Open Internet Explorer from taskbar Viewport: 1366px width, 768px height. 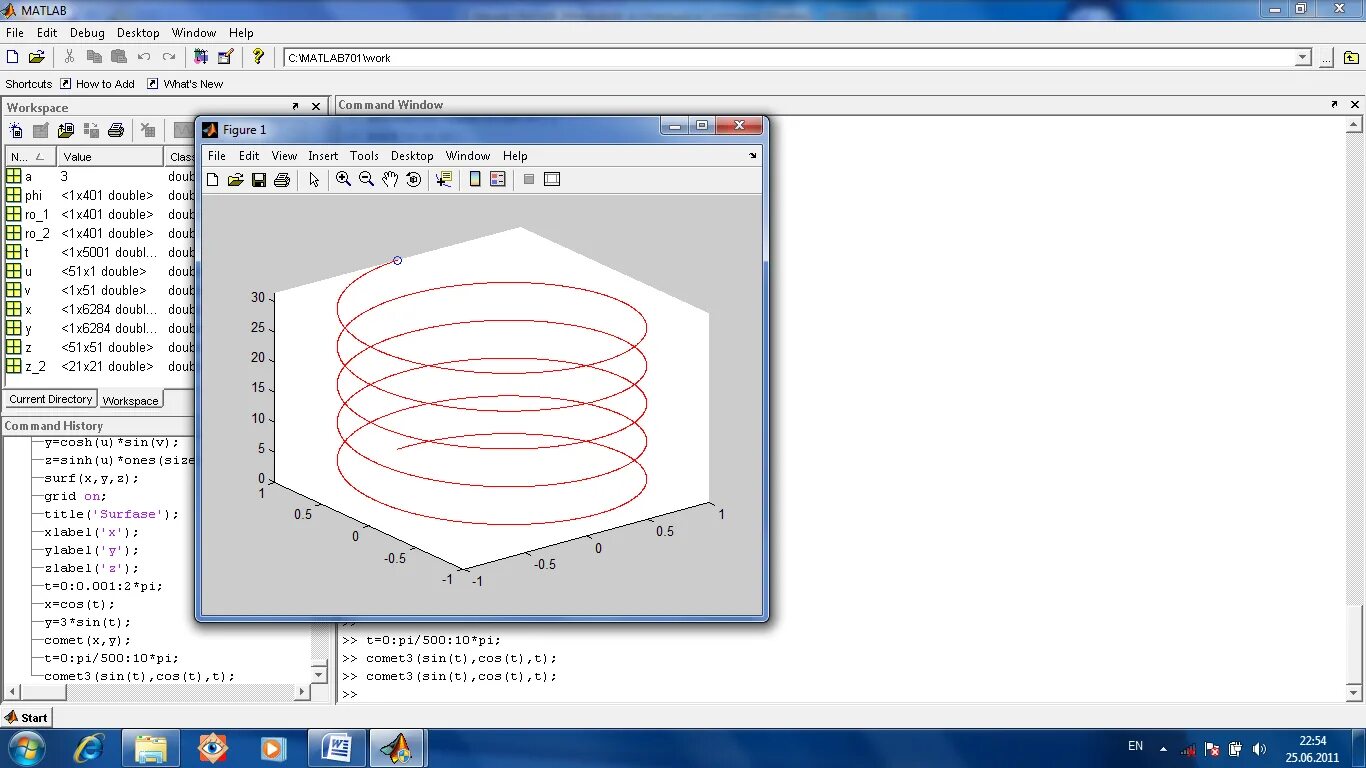pyautogui.click(x=89, y=748)
